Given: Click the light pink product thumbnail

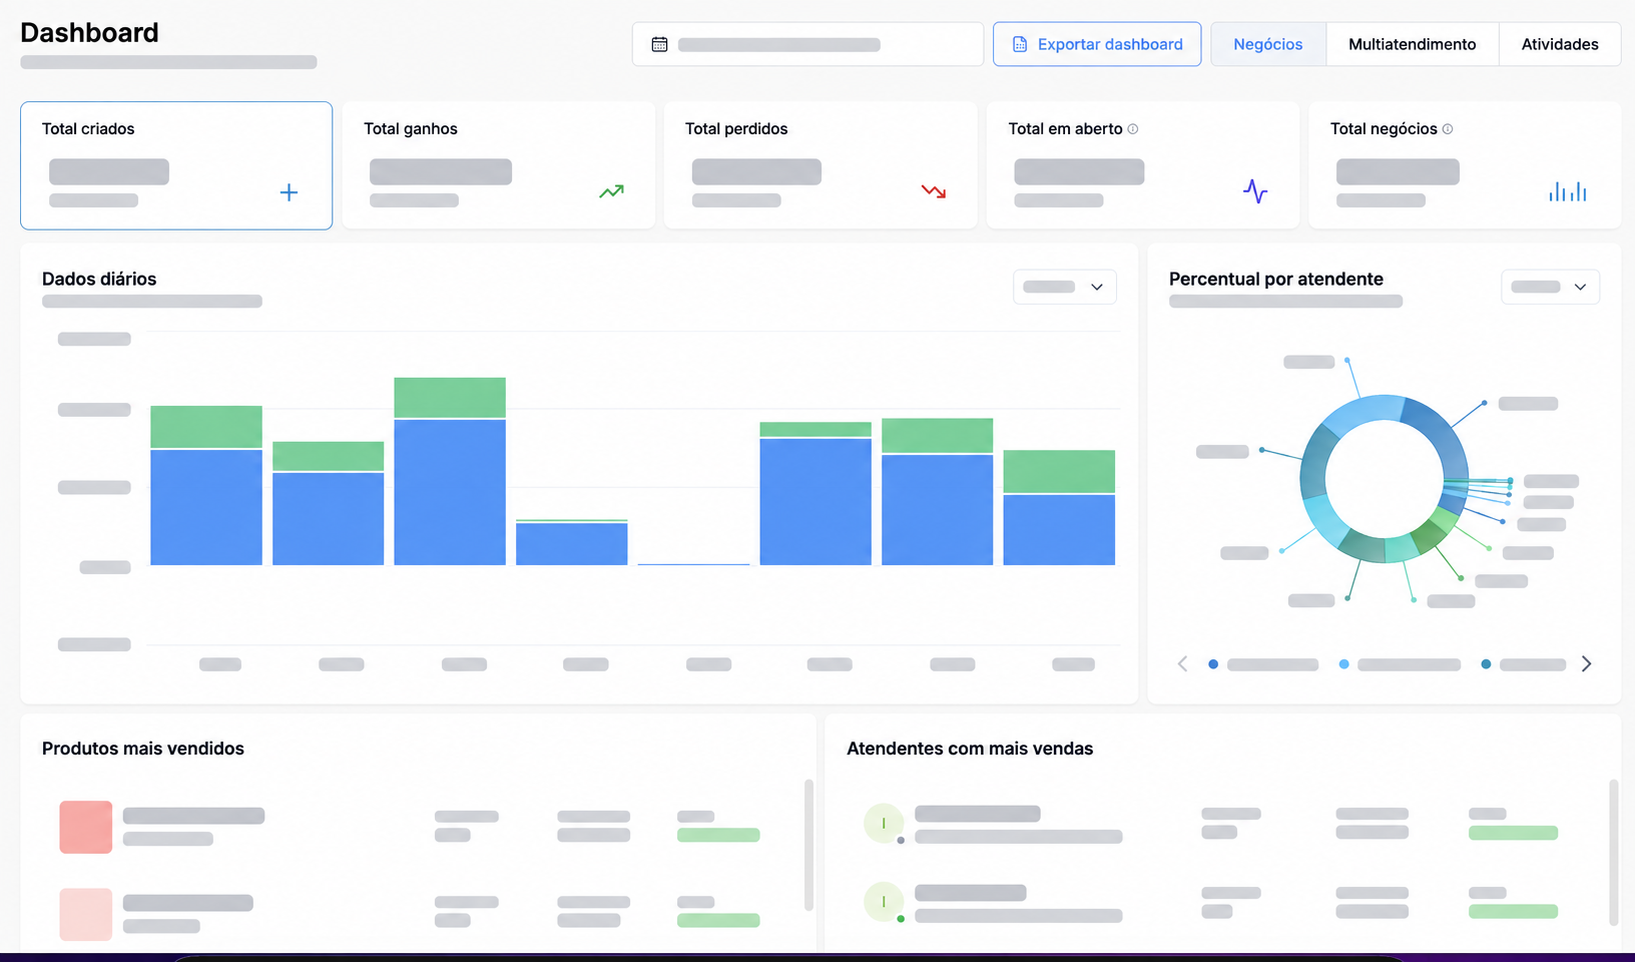Looking at the screenshot, I should click(86, 914).
